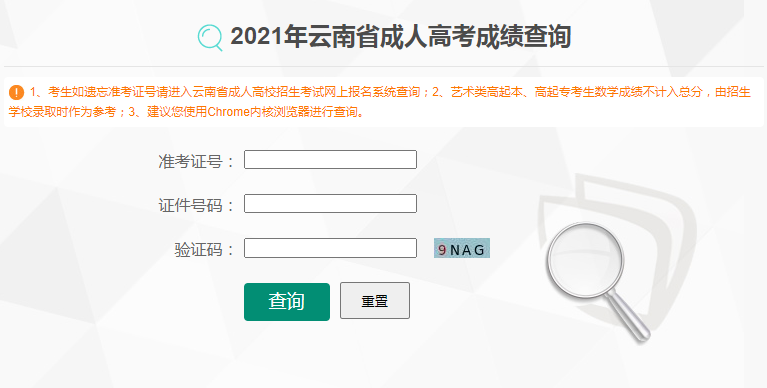Screen dimensions: 767x388
Task: Clear the form using 重置 button
Action: (375, 301)
